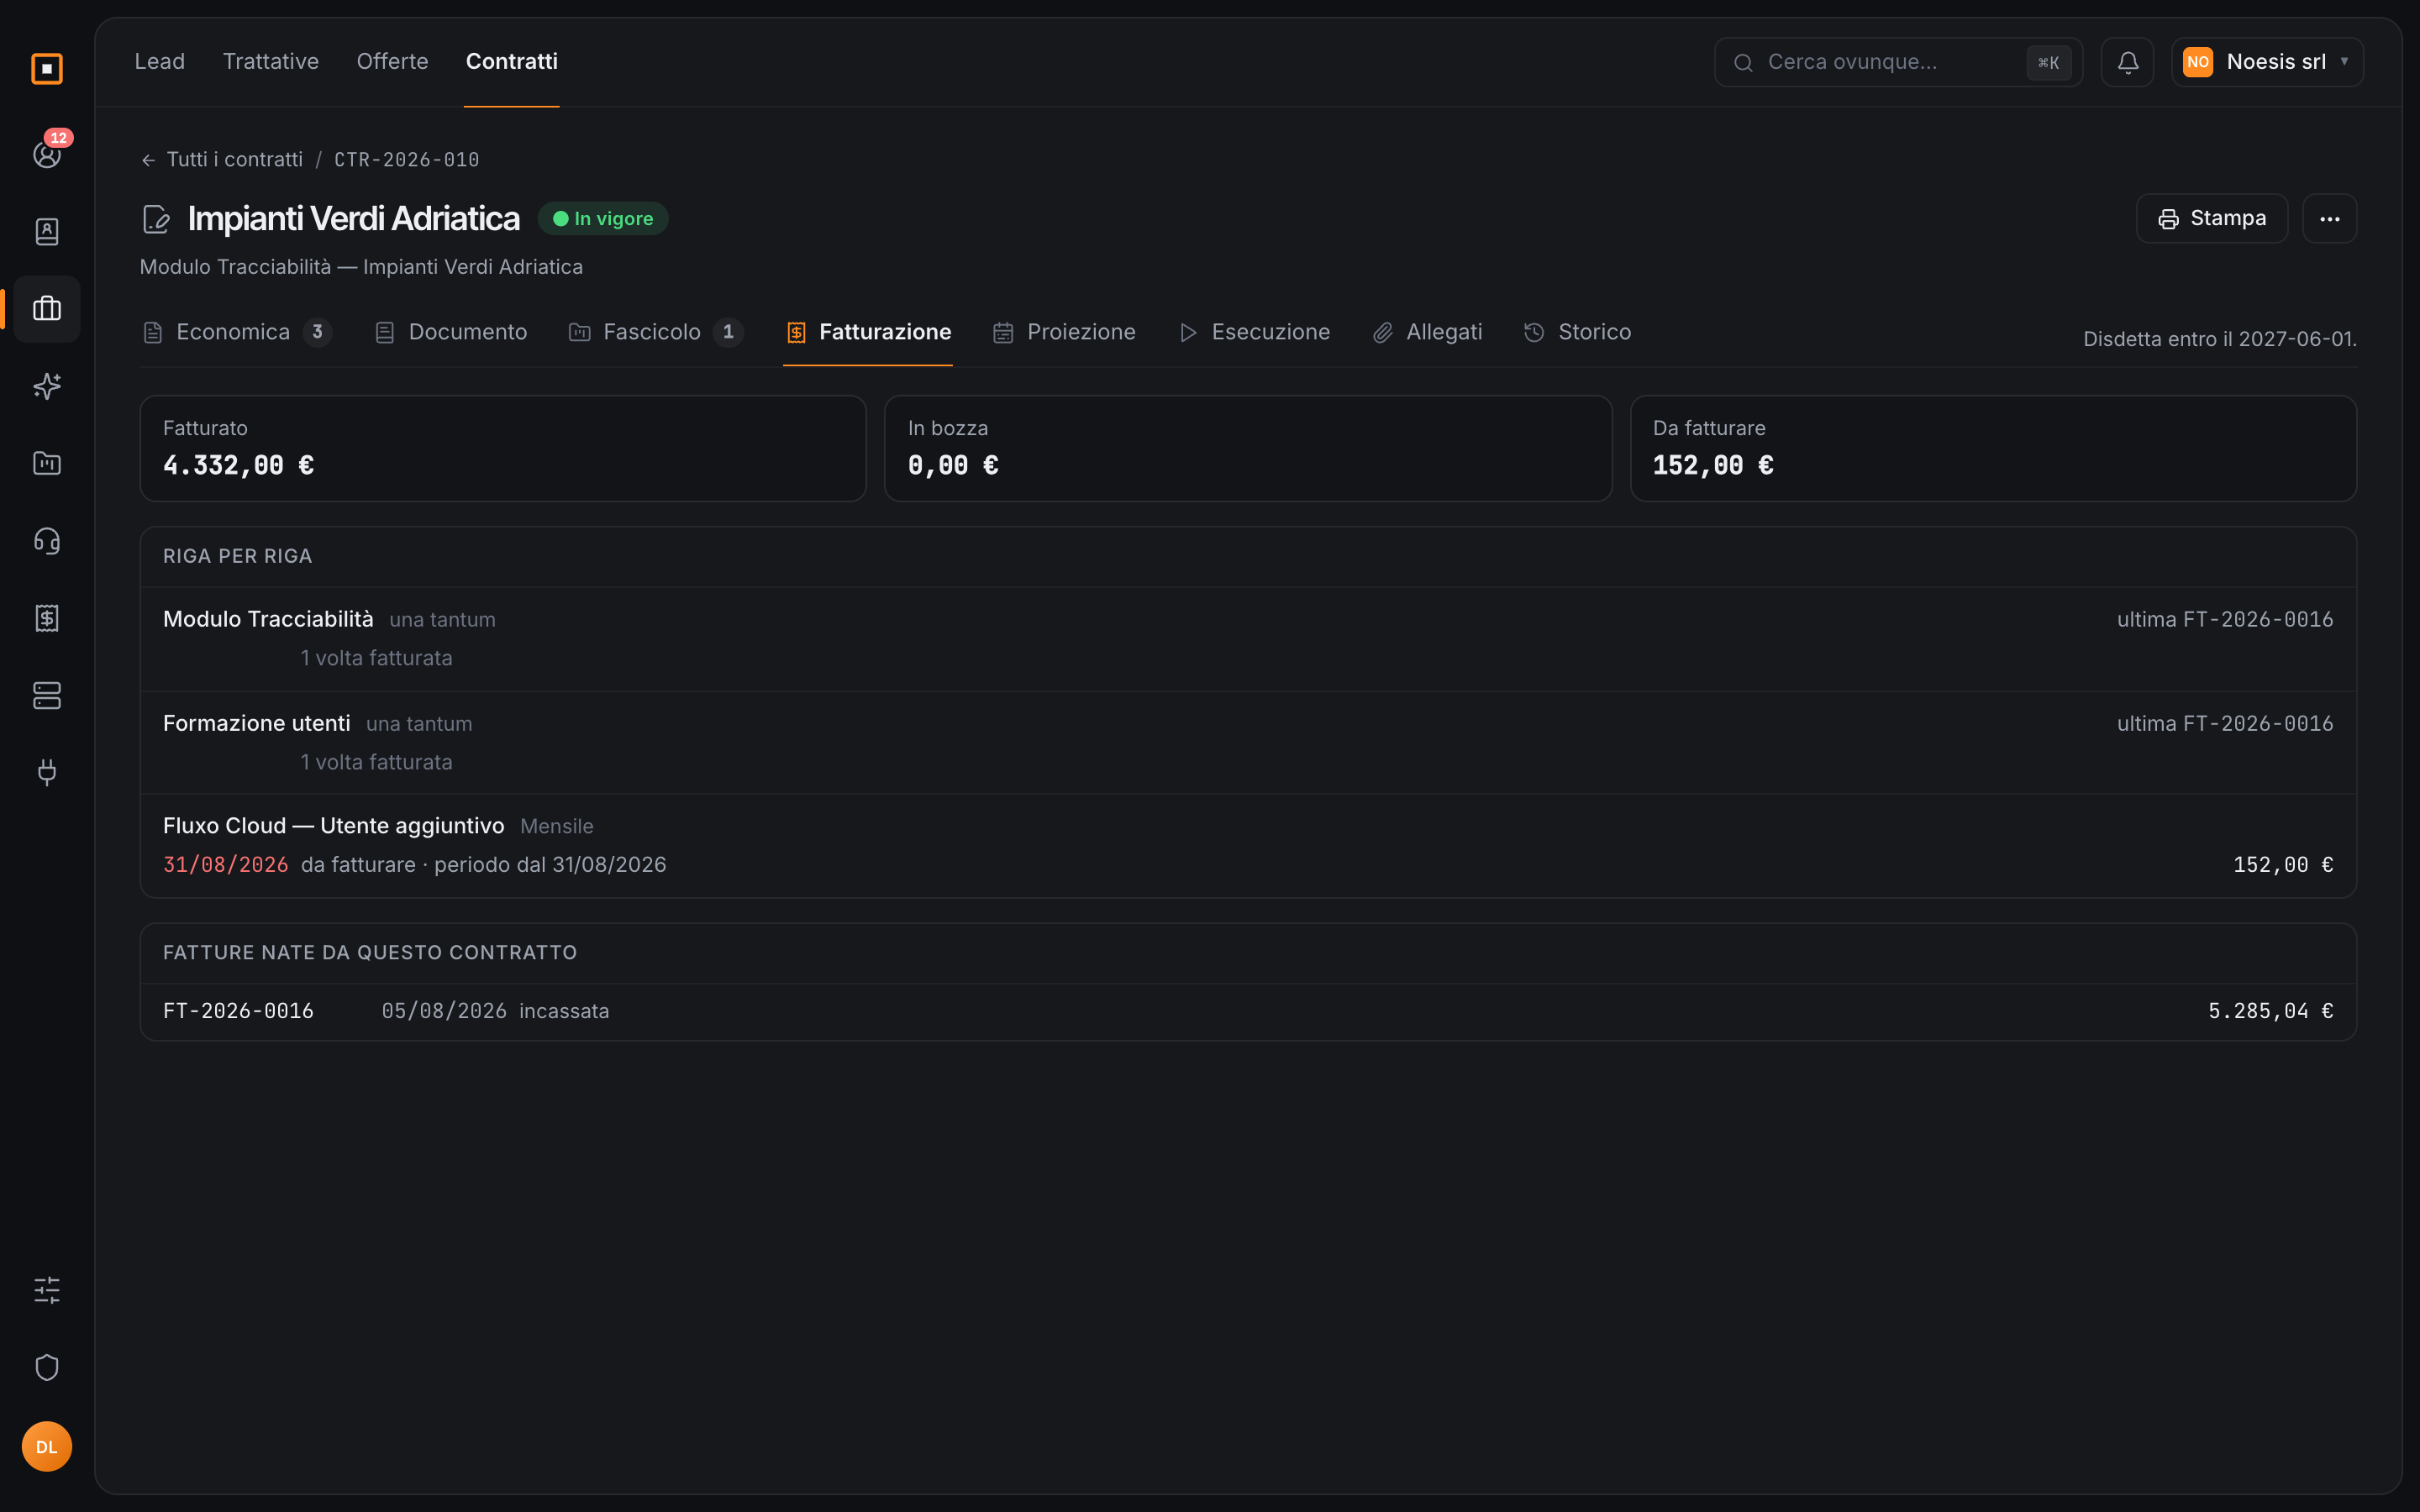Go to the Trattative section

pos(271,61)
